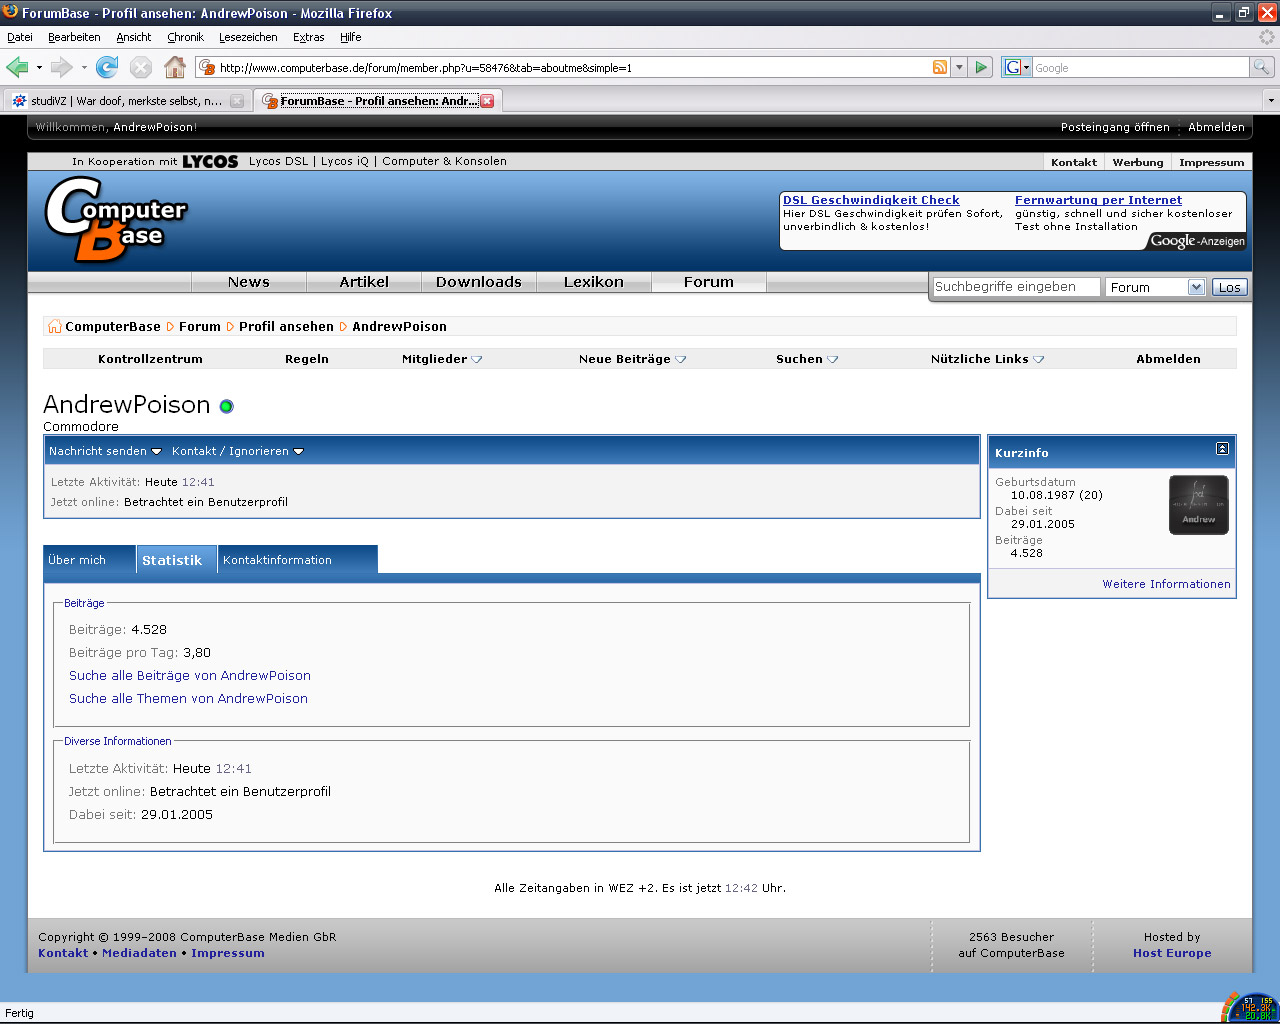Collapse the Kurzinfo panel
This screenshot has height=1024, width=1280.
click(x=1222, y=449)
